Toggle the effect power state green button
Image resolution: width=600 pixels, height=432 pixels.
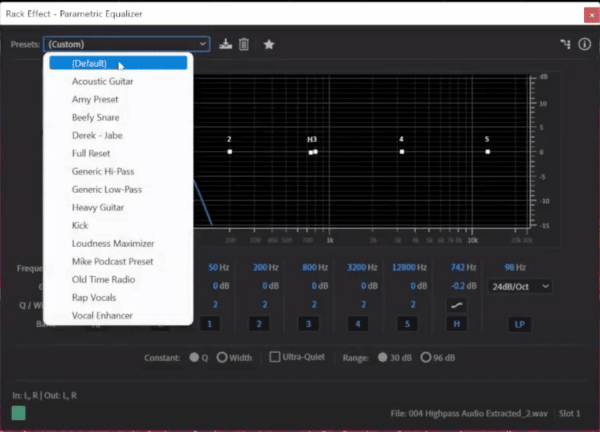18,413
